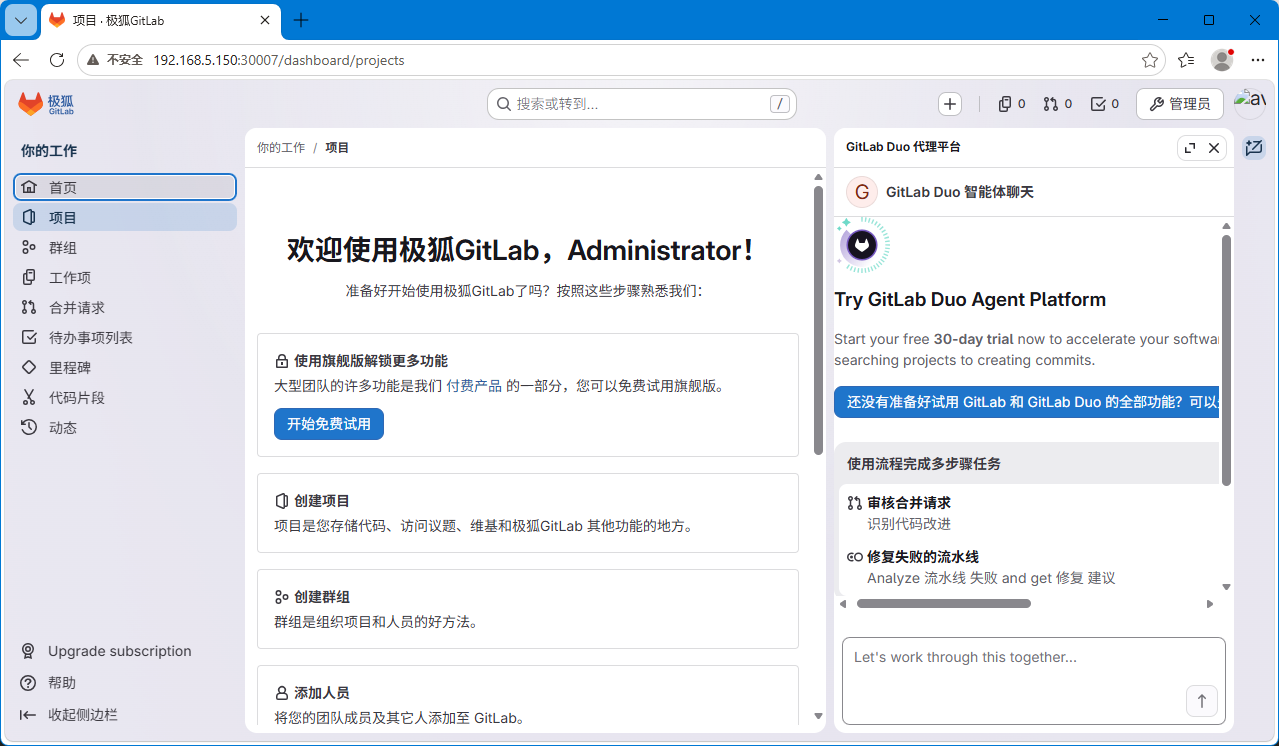Send the Duo chat message arrow
Viewport: 1279px width, 746px height.
pos(1202,701)
